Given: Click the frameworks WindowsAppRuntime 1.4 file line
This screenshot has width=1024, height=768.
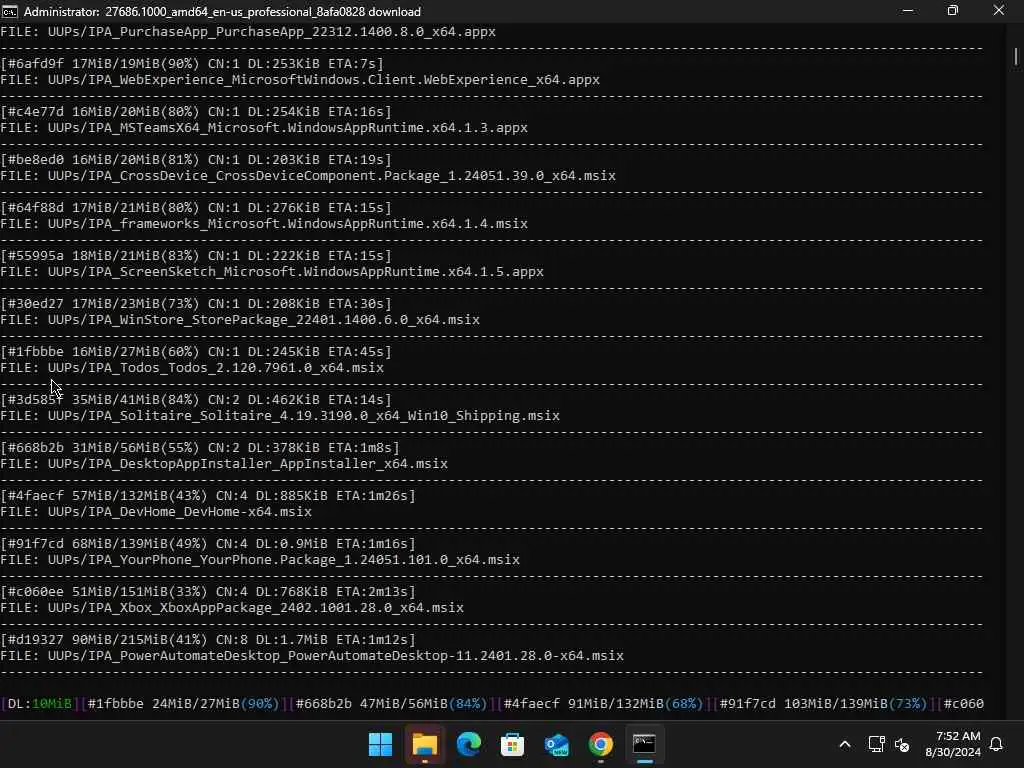Looking at the screenshot, I should 264,223.
